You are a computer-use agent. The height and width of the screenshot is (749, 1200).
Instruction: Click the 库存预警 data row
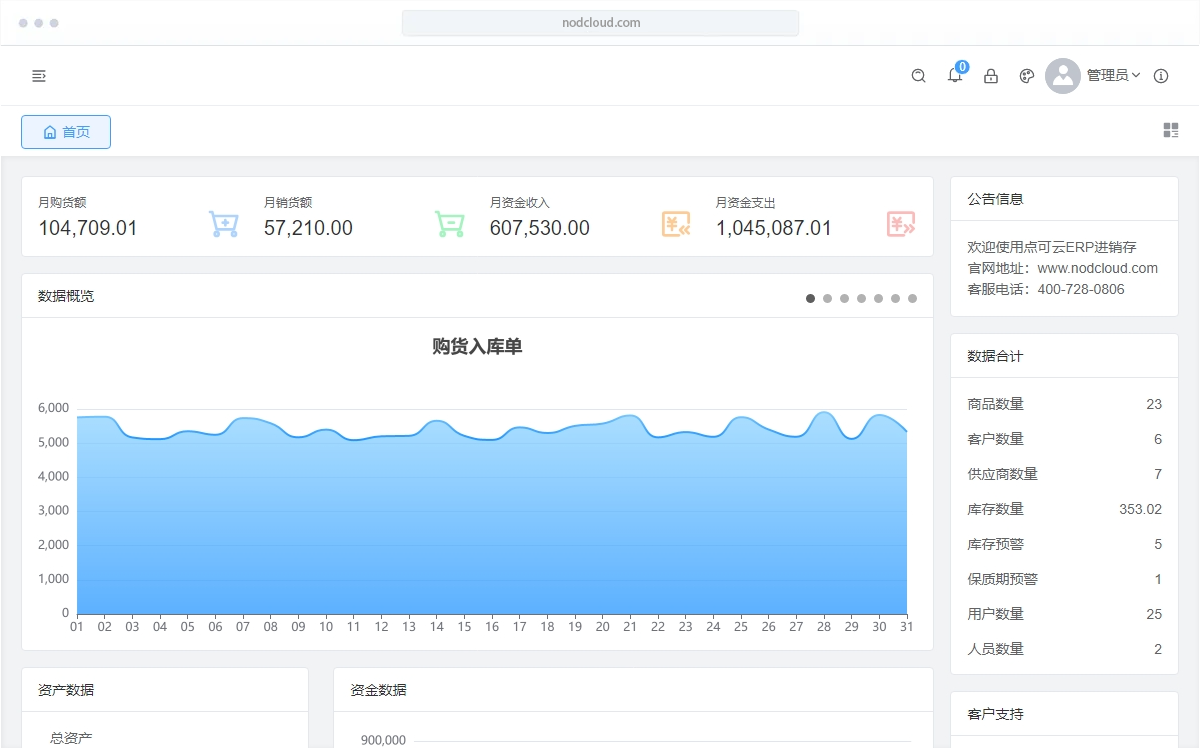tap(1064, 544)
